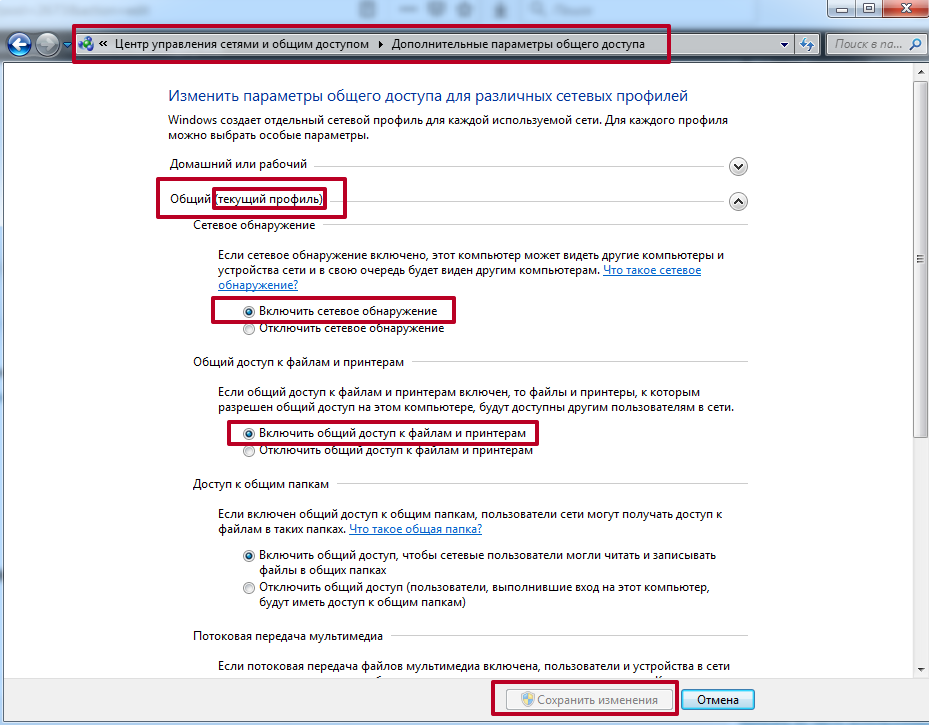Collapse the "Общий (текущий профиль)" section
The image size is (929, 725).
pyautogui.click(x=738, y=201)
